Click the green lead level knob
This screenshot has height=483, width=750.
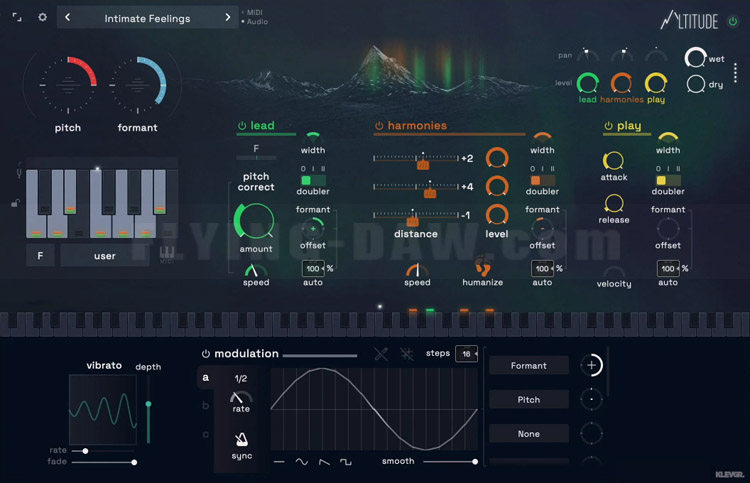(x=587, y=83)
